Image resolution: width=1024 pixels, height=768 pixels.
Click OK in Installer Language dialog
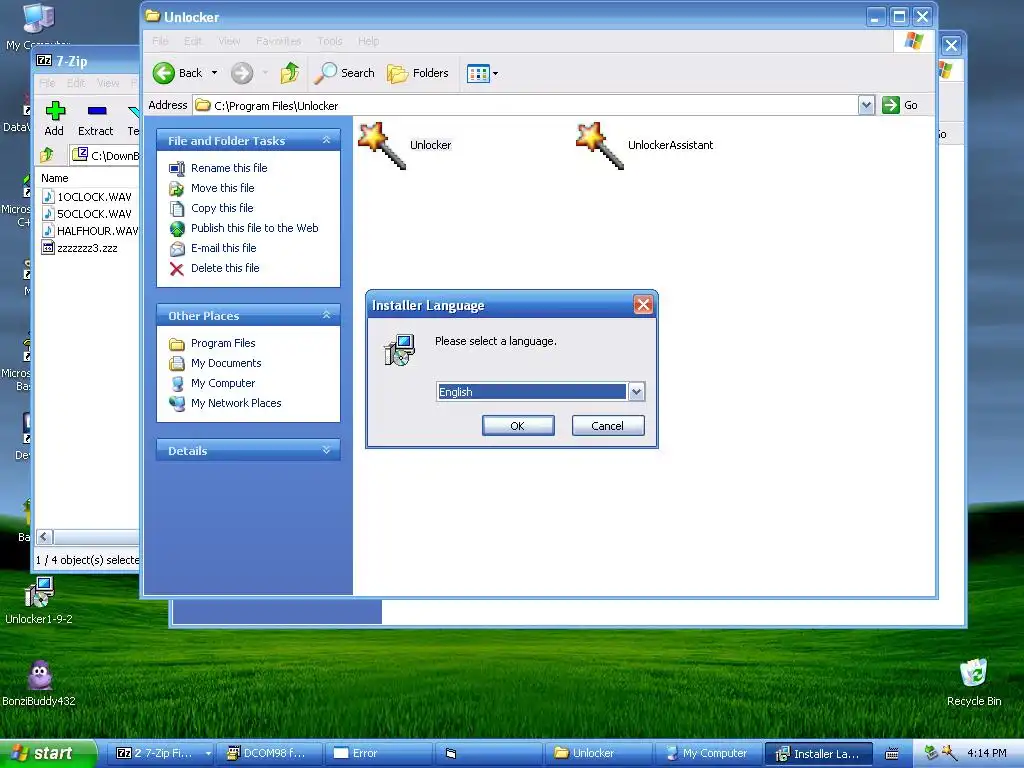click(x=518, y=426)
